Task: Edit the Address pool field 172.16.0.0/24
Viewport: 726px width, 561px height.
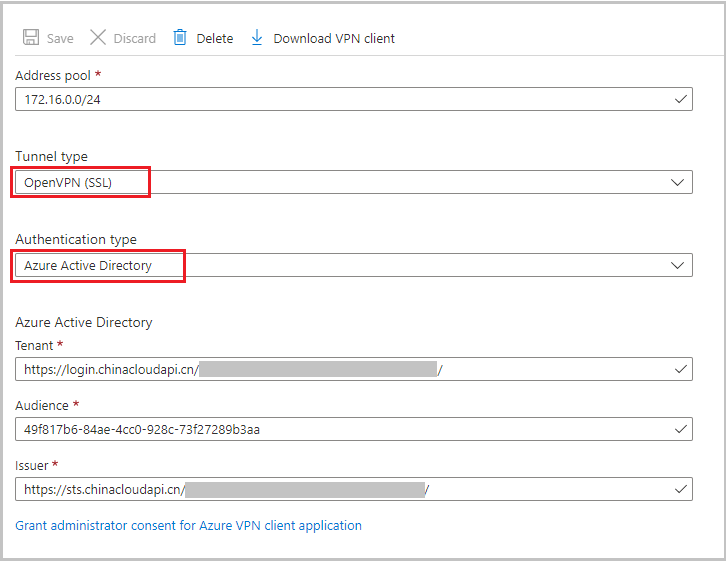Action: click(x=354, y=99)
